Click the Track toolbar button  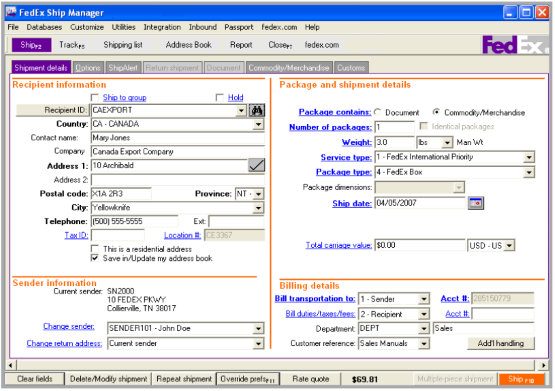coord(72,45)
